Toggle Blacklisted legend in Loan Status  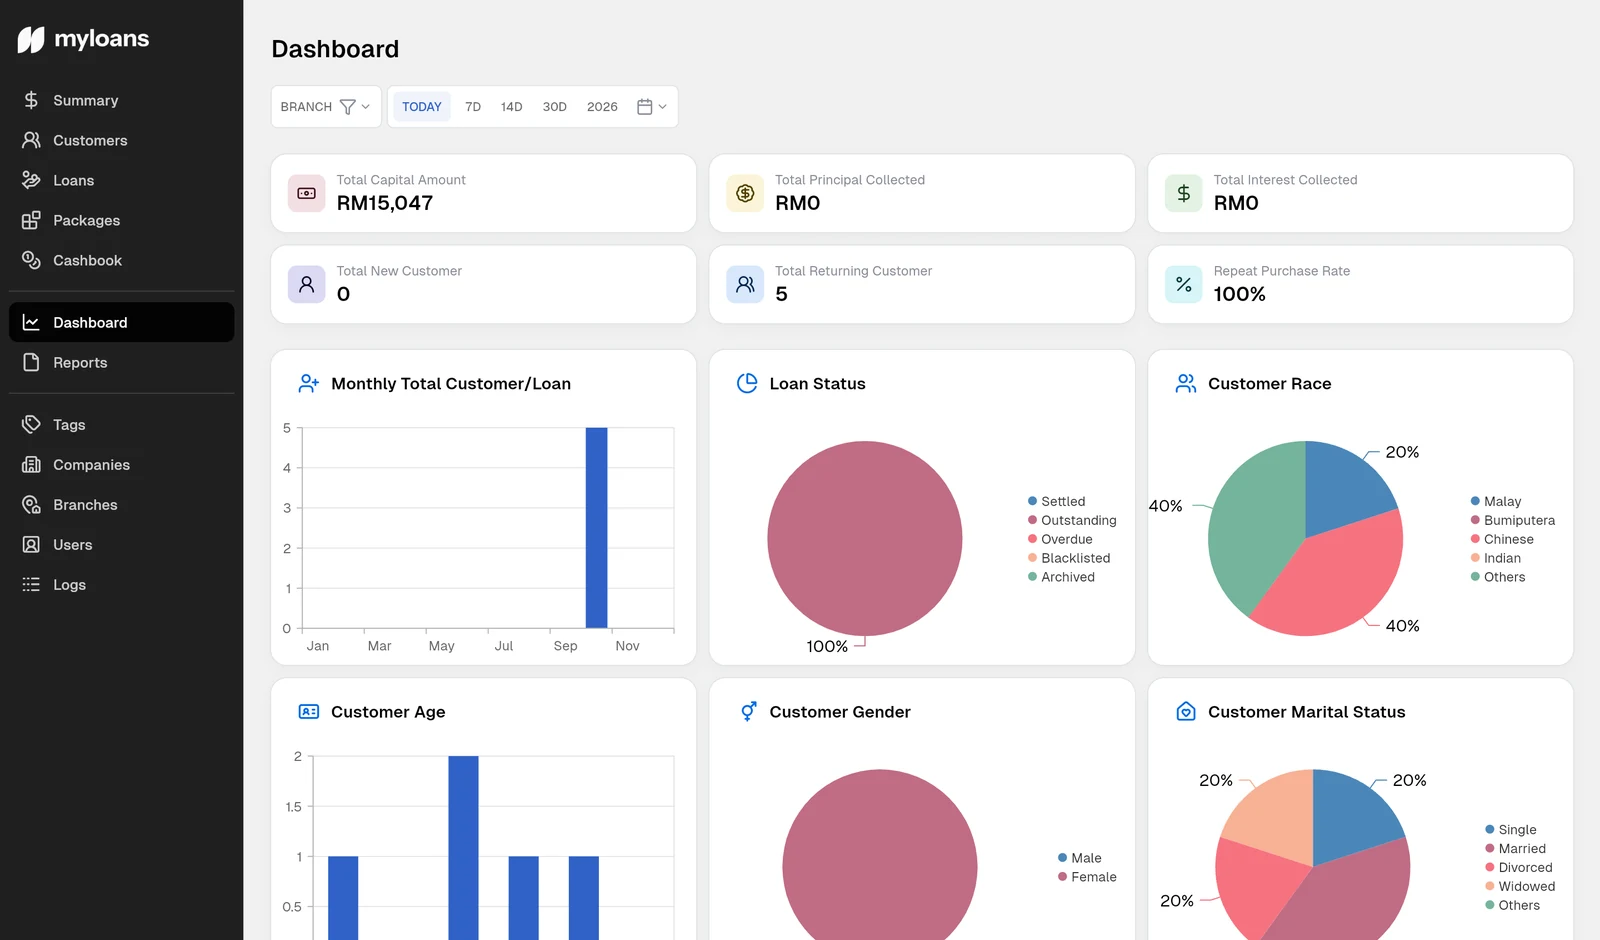click(1069, 558)
